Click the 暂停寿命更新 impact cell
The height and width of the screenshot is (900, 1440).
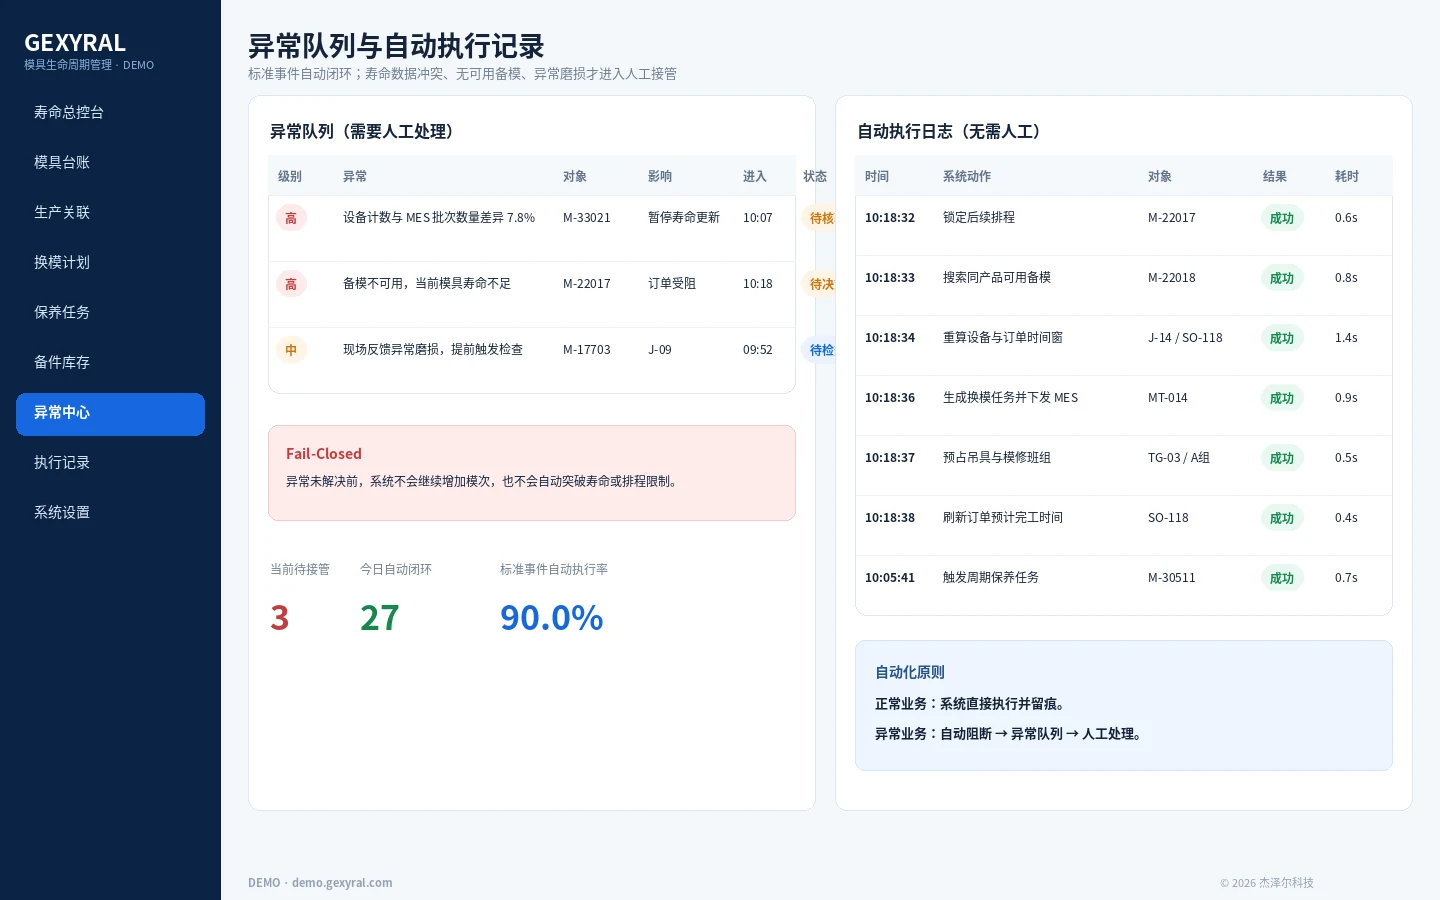[684, 218]
